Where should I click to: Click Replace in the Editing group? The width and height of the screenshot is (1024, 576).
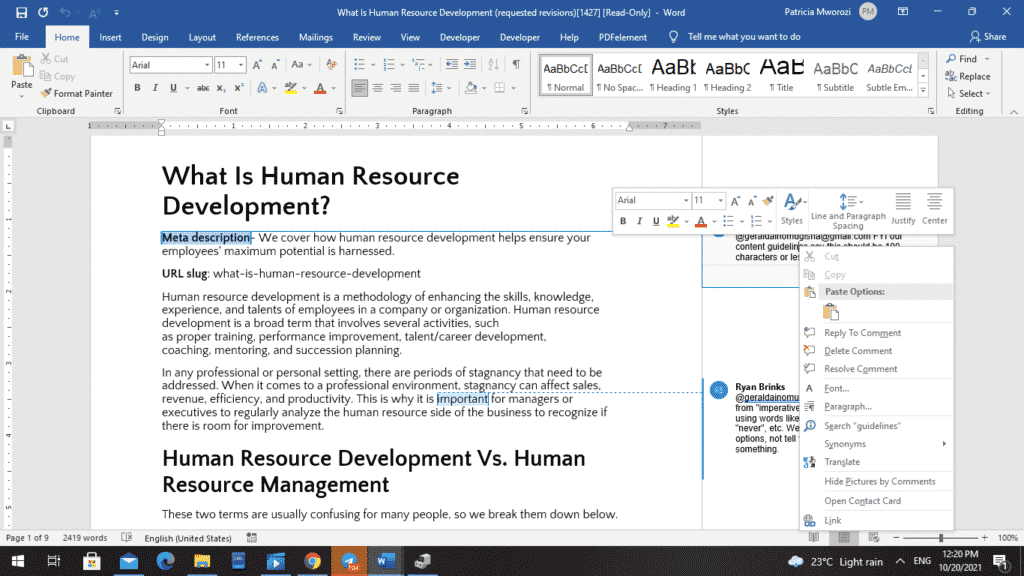click(x=971, y=76)
